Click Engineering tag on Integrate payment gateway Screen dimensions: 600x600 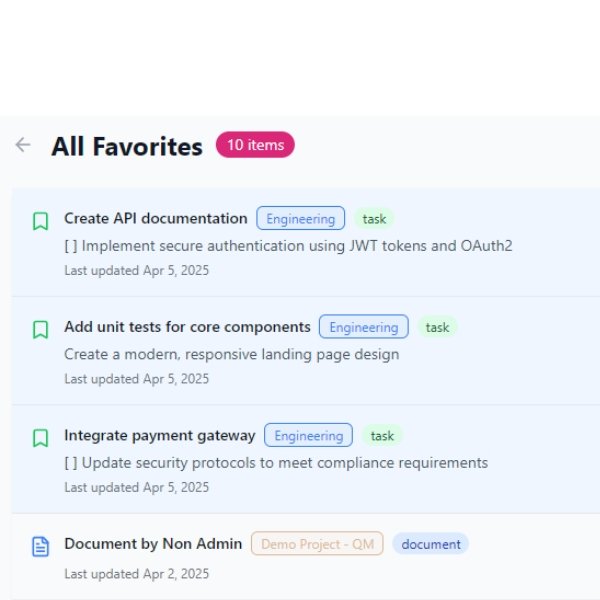point(308,435)
